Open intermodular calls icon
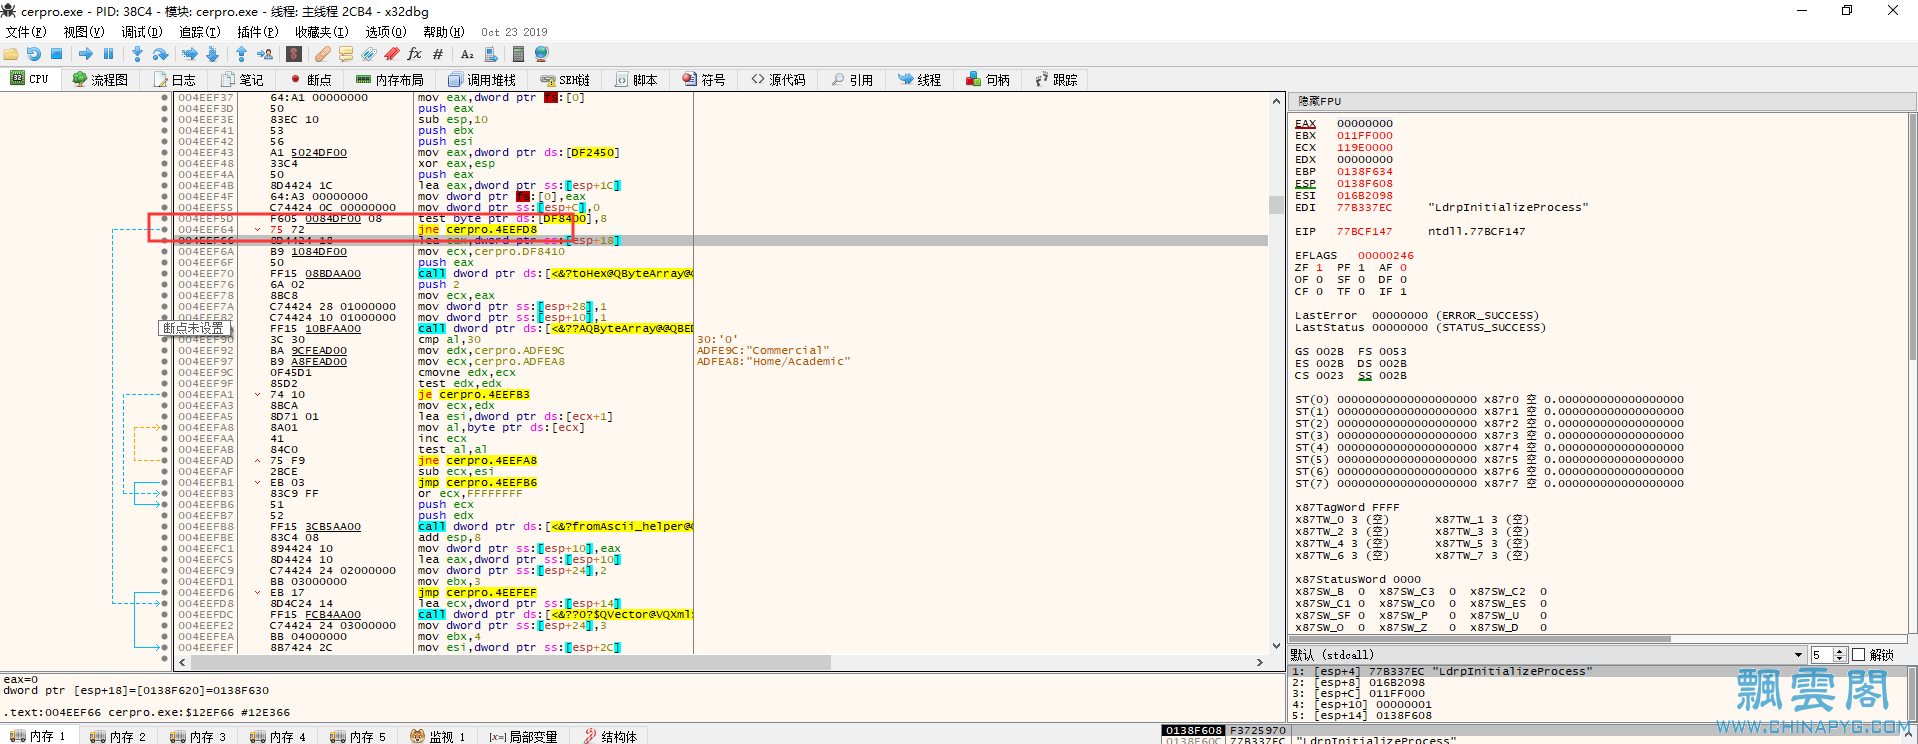Image resolution: width=1918 pixels, height=744 pixels. point(490,54)
